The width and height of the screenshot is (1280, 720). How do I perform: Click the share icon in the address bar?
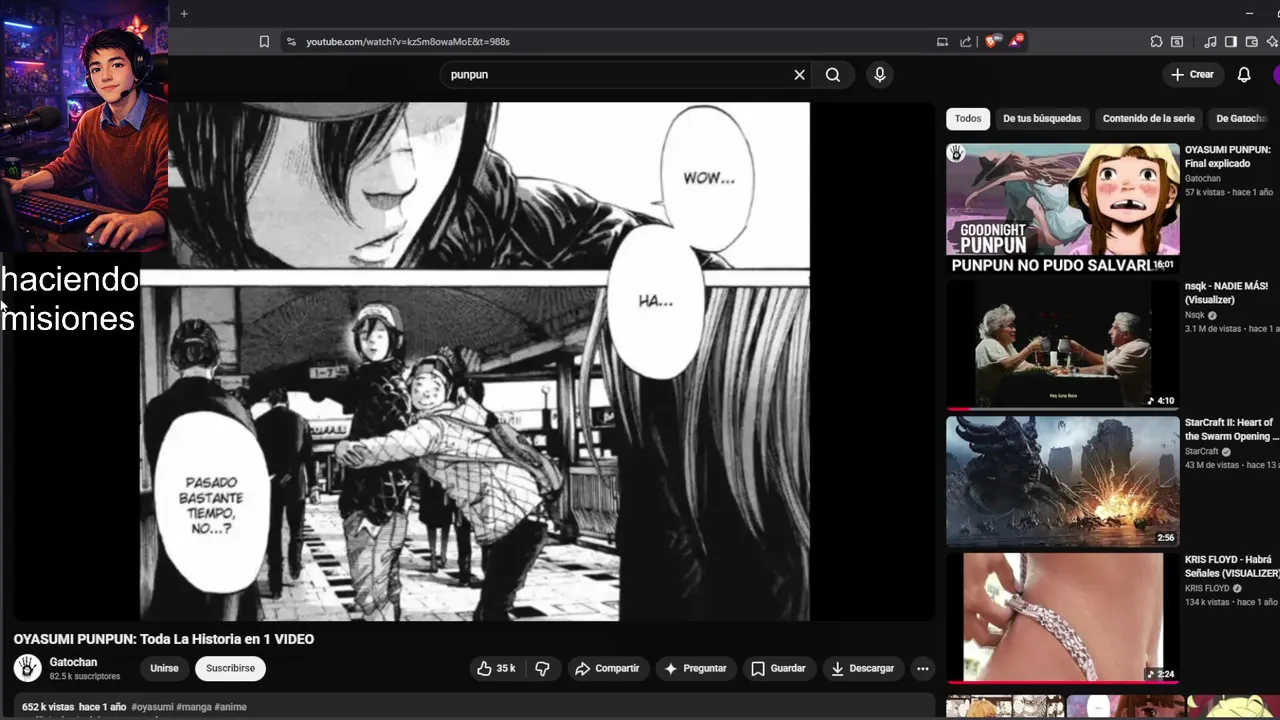(x=966, y=42)
